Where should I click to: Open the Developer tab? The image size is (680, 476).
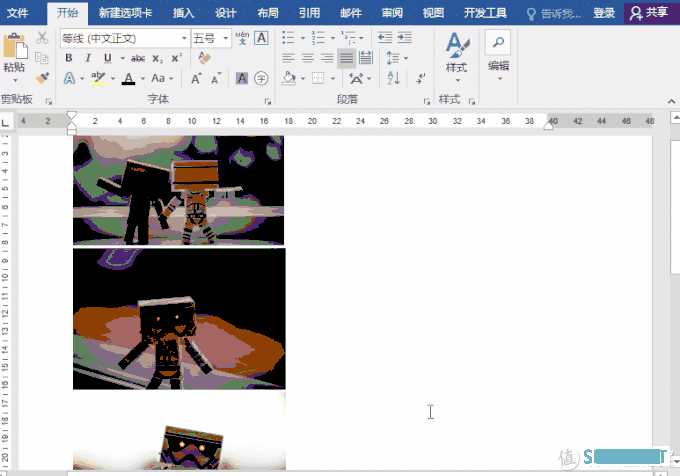click(x=485, y=13)
